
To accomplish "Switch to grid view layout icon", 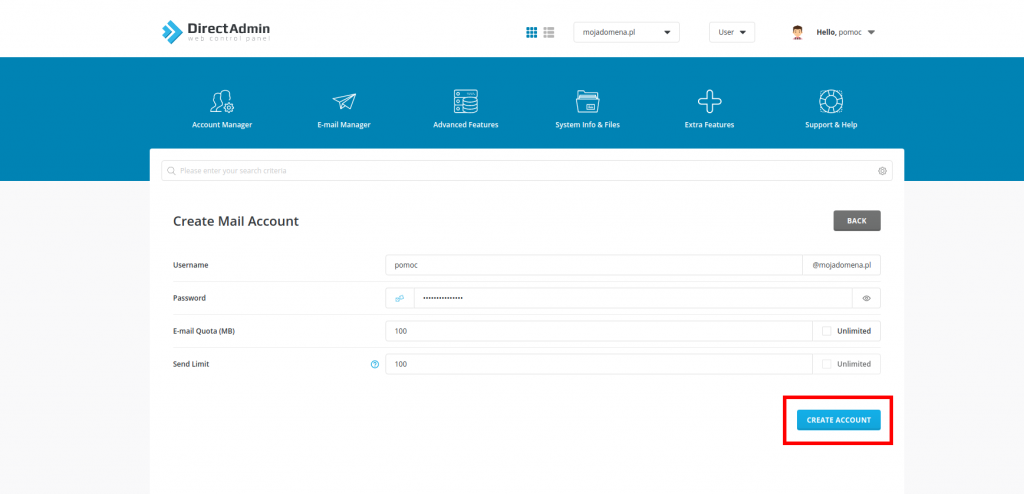I will tap(532, 32).
